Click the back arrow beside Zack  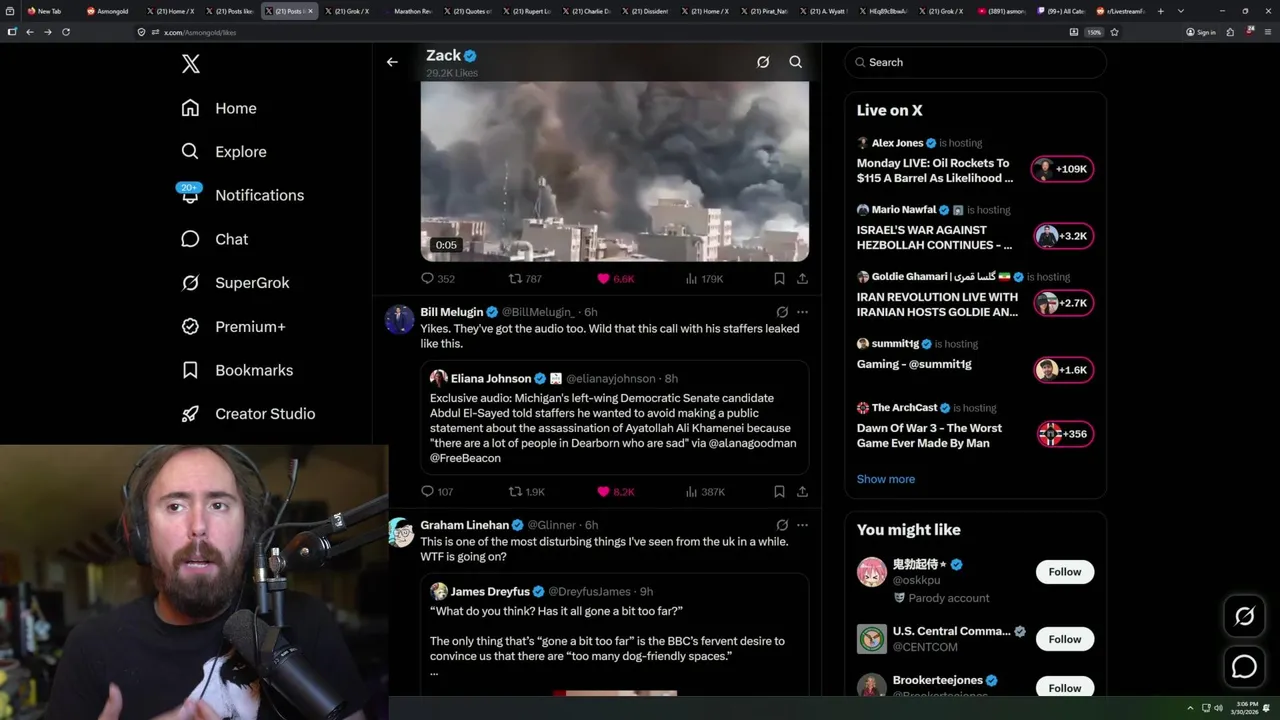tap(392, 62)
